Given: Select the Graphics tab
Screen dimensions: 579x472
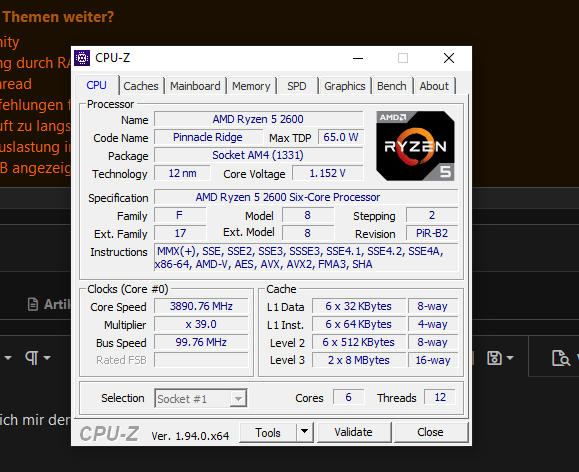Looking at the screenshot, I should pyautogui.click(x=345, y=86).
